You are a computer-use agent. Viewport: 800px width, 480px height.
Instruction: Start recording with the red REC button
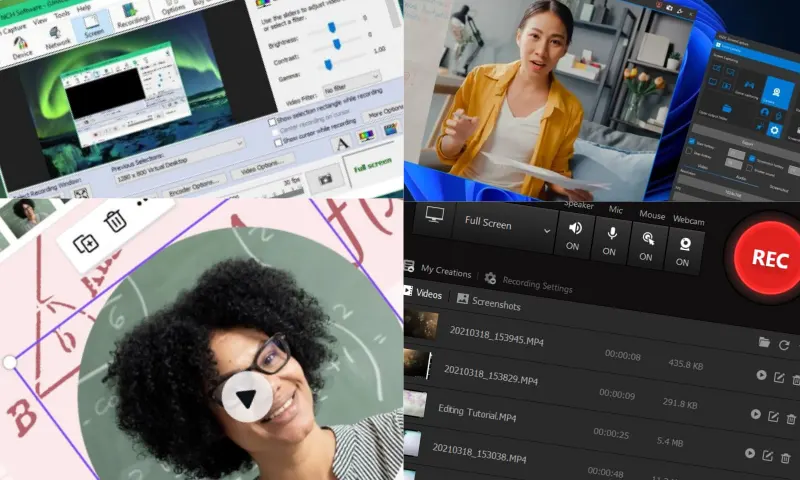[x=768, y=258]
